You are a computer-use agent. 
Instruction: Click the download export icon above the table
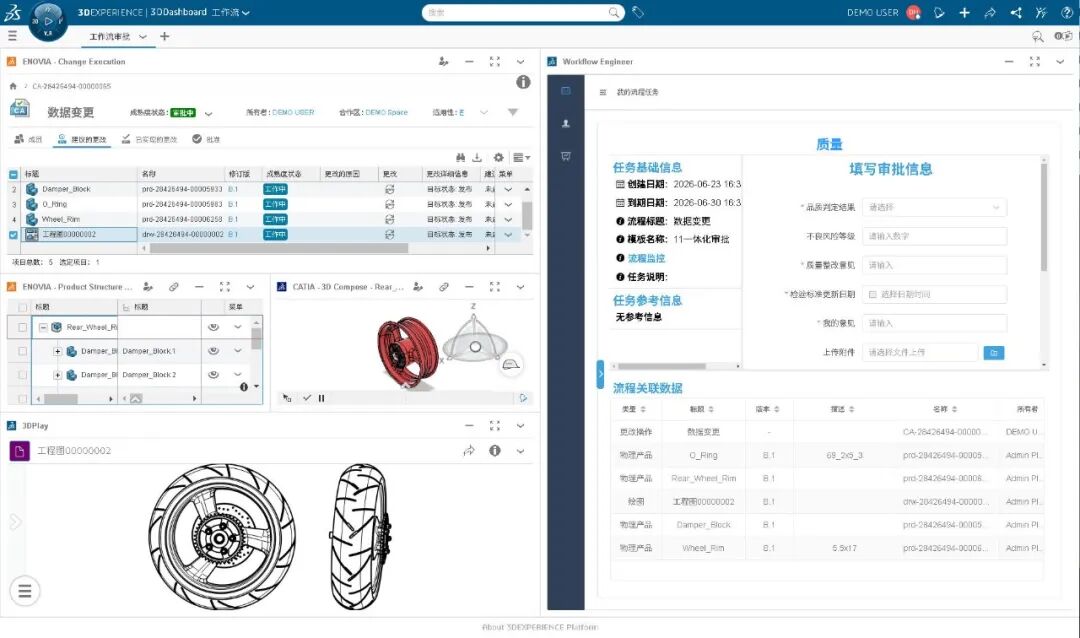pyautogui.click(x=477, y=157)
